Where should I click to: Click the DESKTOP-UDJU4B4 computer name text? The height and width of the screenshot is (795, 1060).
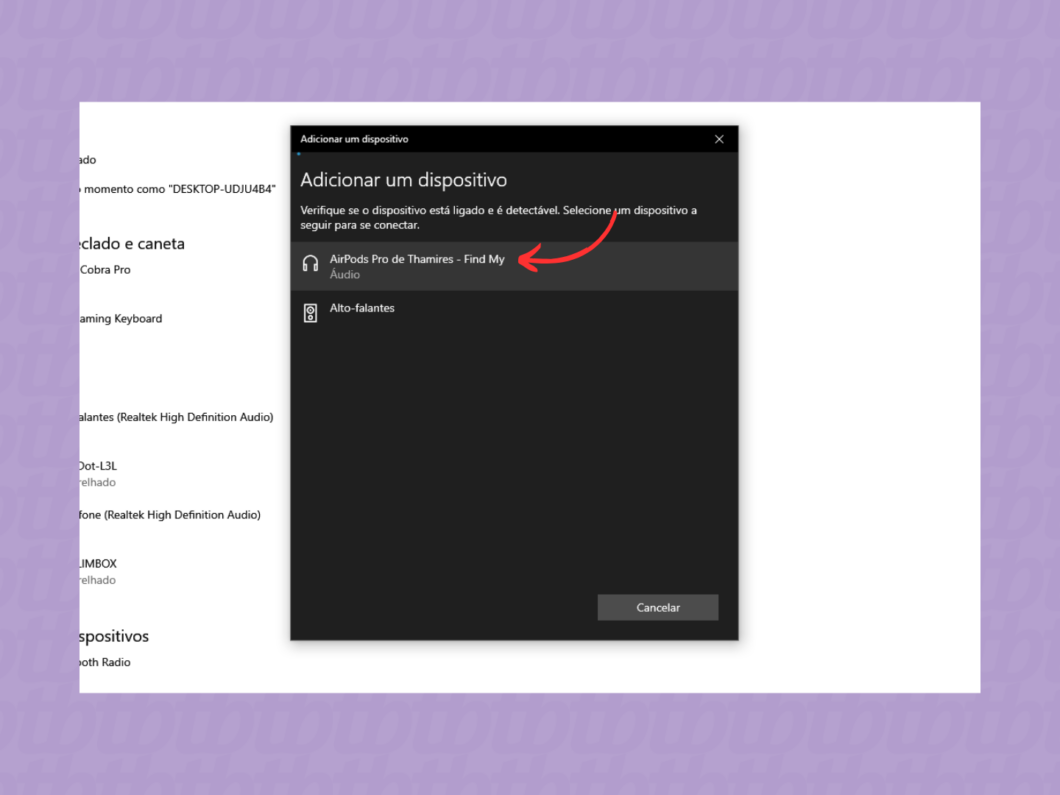tap(178, 189)
